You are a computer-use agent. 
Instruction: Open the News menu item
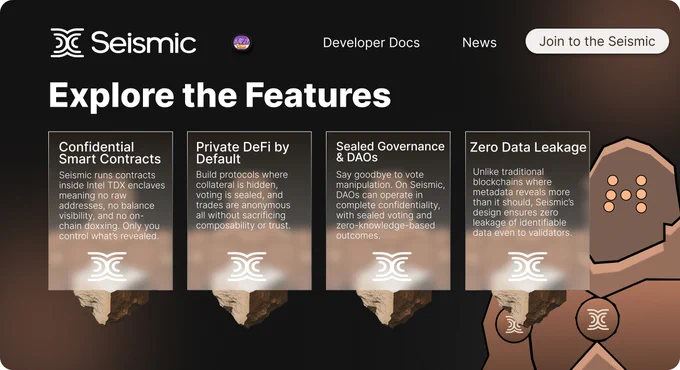479,43
